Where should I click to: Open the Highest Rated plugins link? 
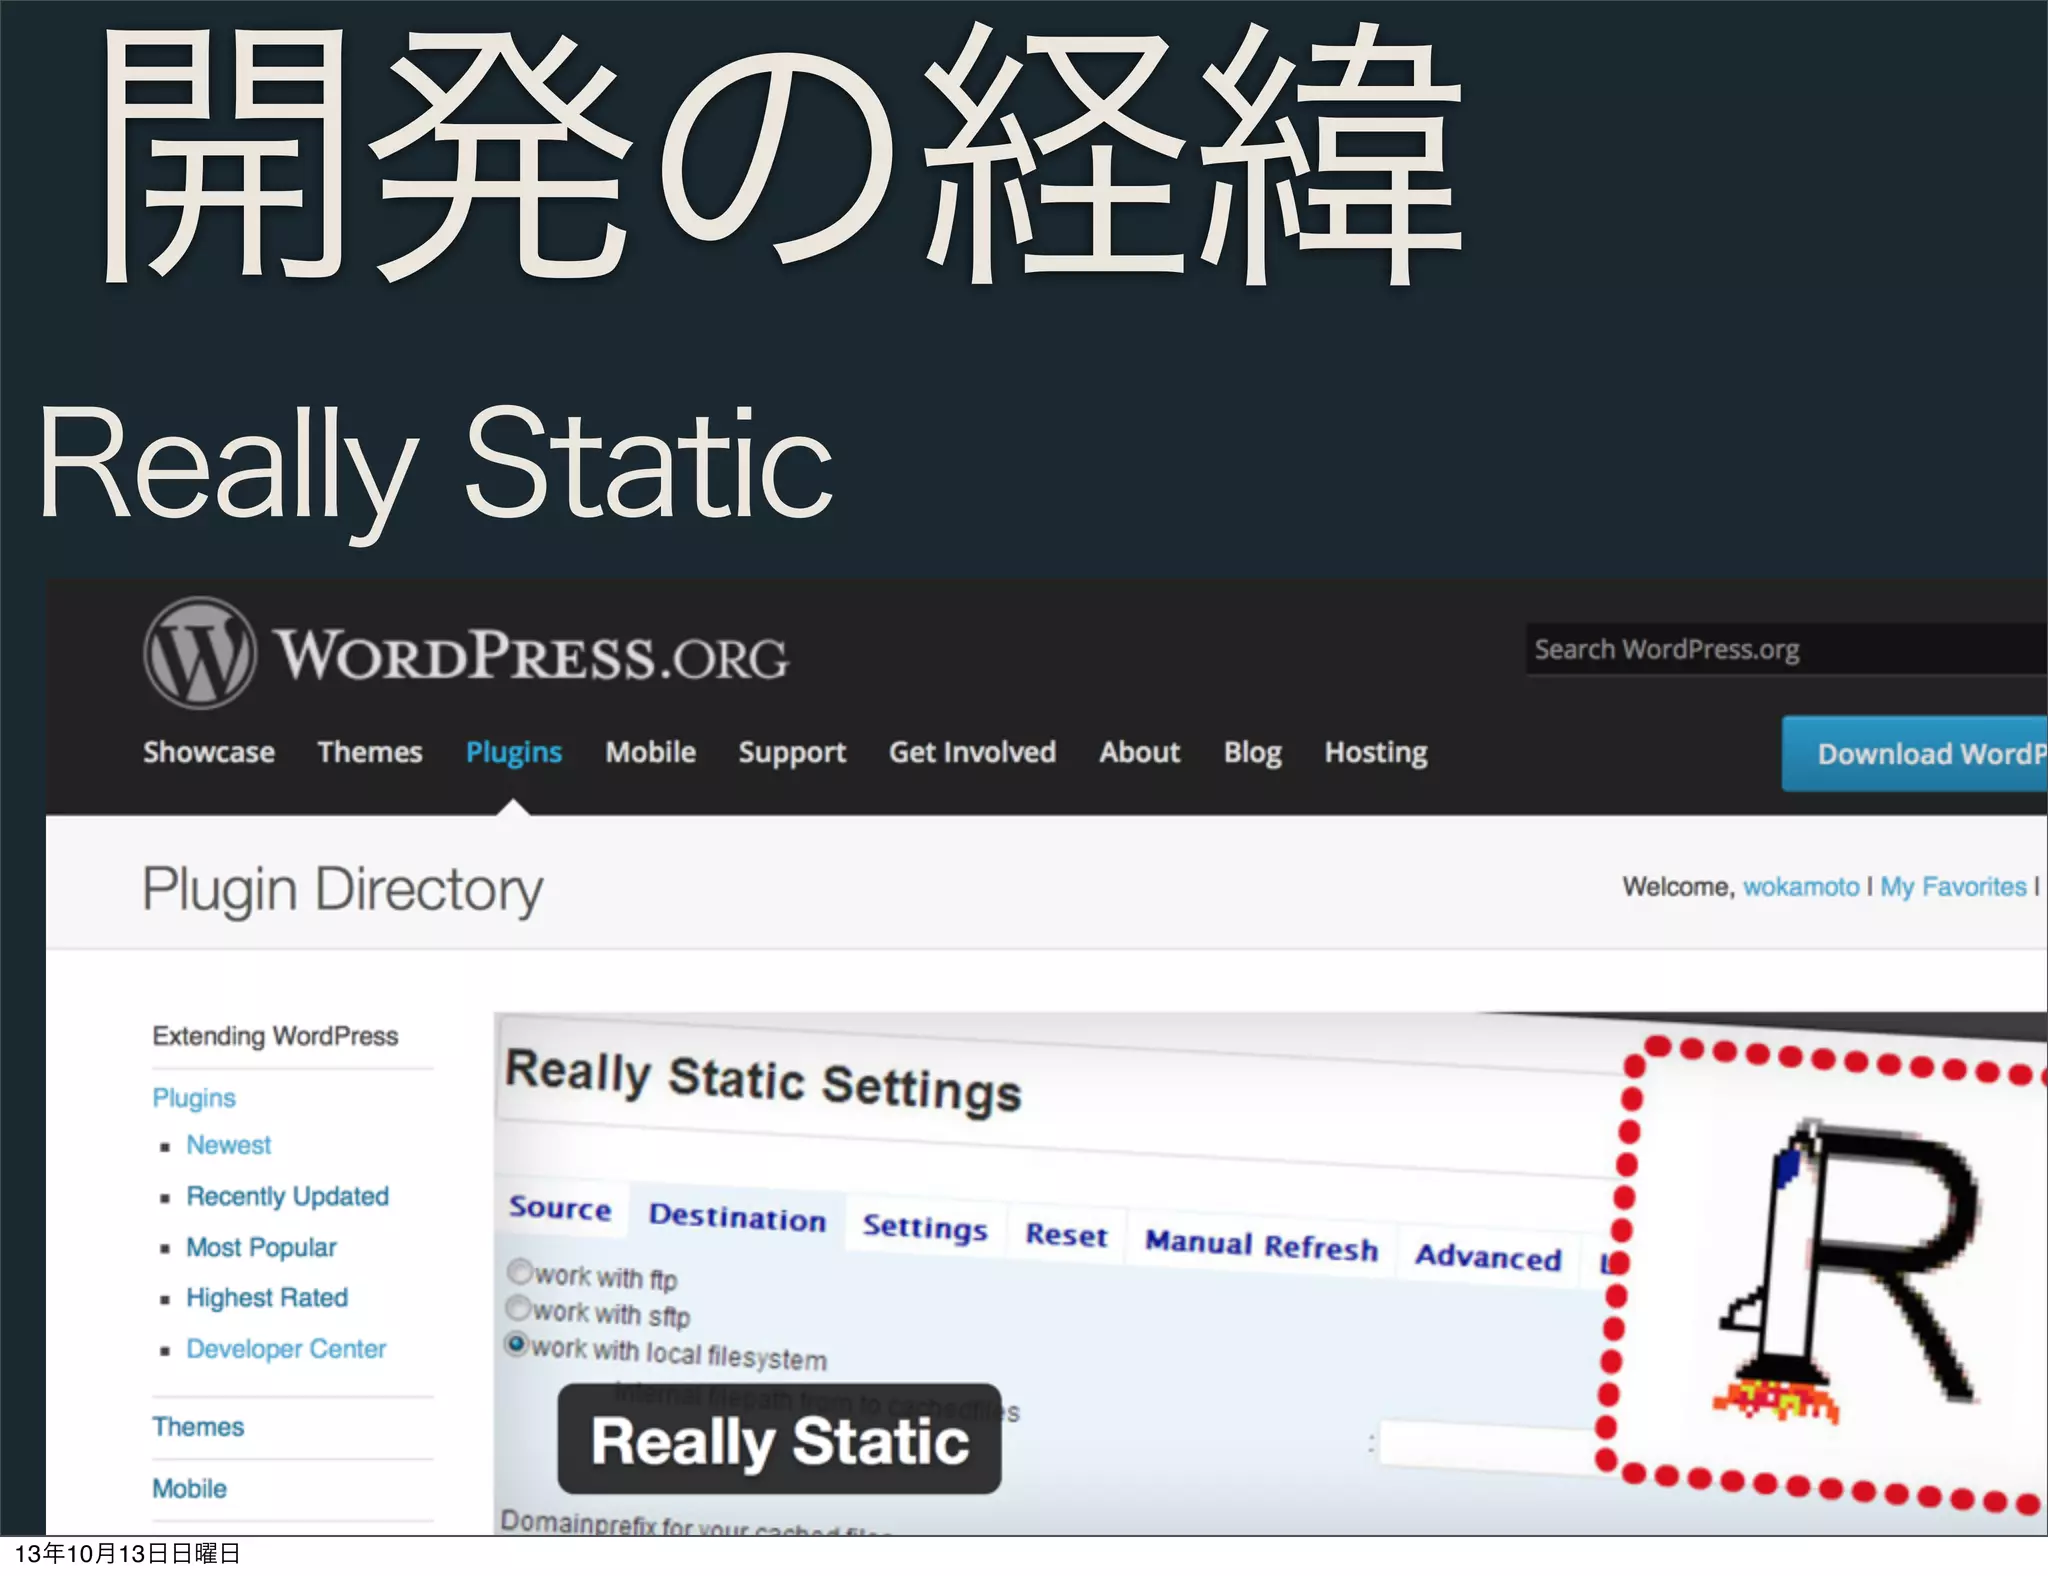(267, 1298)
